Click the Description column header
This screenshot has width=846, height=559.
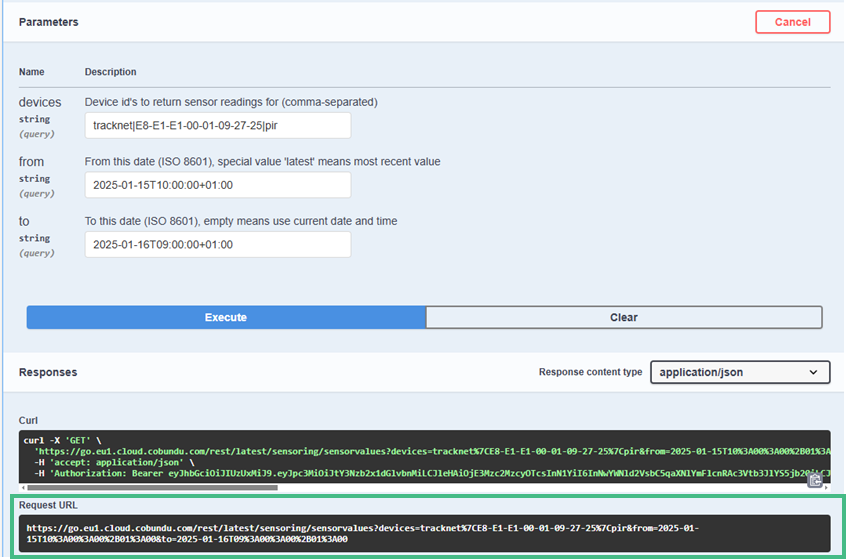coord(111,72)
